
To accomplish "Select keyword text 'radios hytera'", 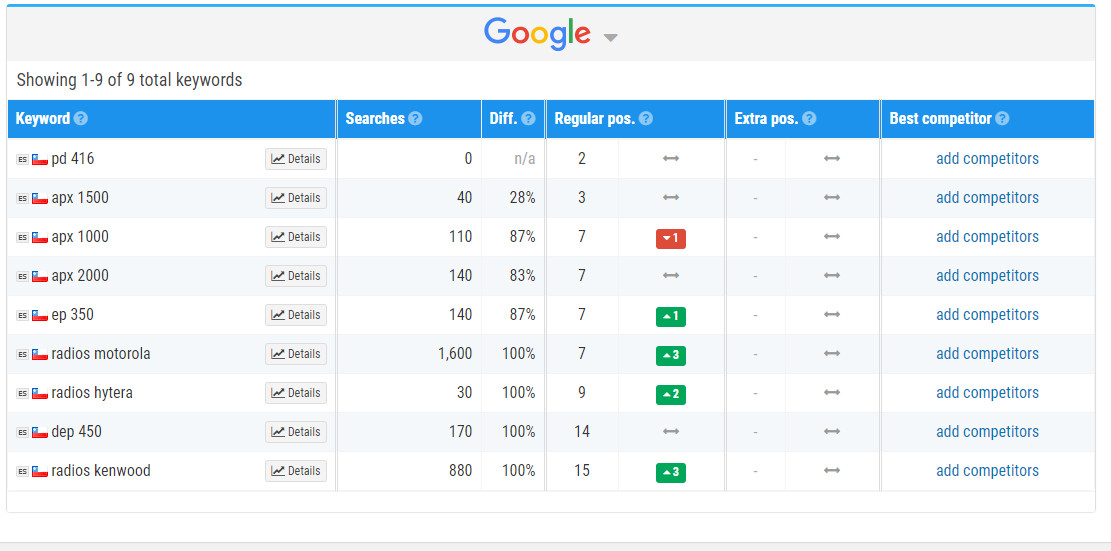I will (92, 392).
